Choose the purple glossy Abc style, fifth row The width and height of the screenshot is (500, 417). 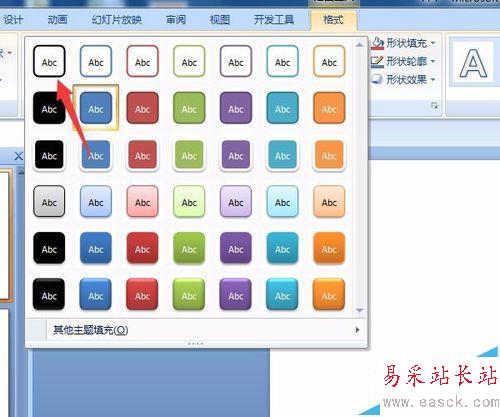pyautogui.click(x=236, y=248)
